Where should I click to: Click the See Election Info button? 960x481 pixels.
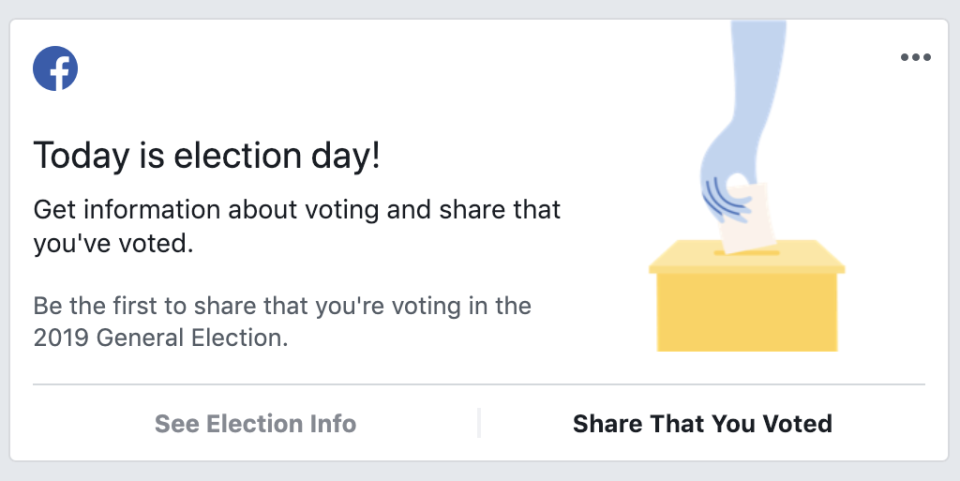click(255, 423)
